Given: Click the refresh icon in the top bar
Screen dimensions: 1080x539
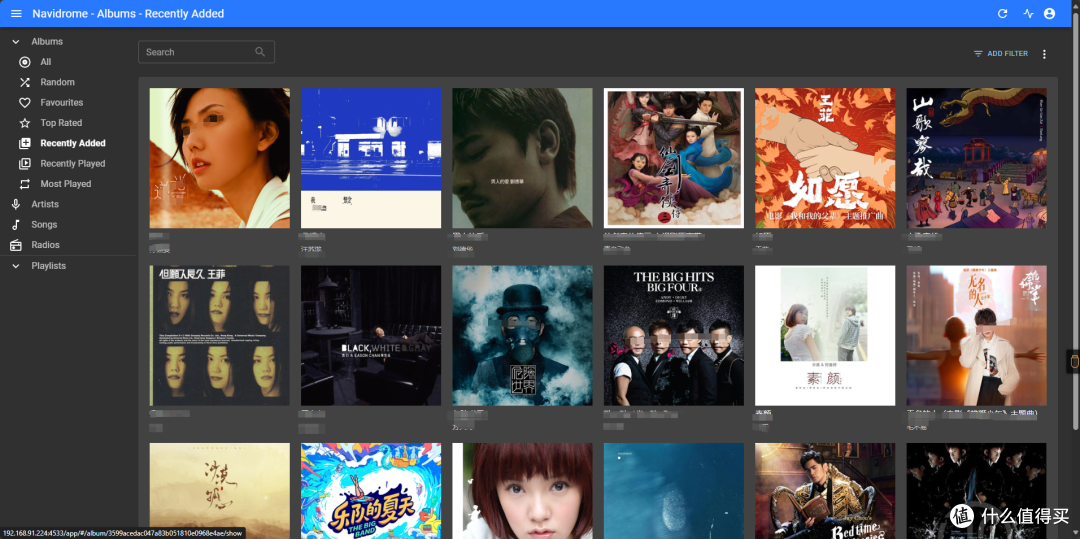Looking at the screenshot, I should [1003, 14].
